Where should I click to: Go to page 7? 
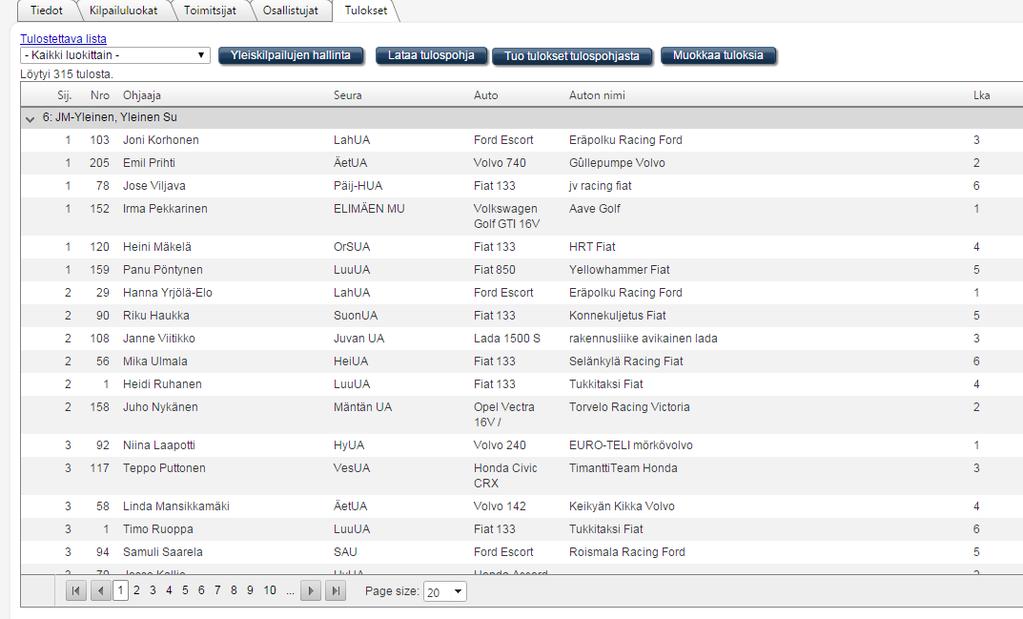[217, 590]
